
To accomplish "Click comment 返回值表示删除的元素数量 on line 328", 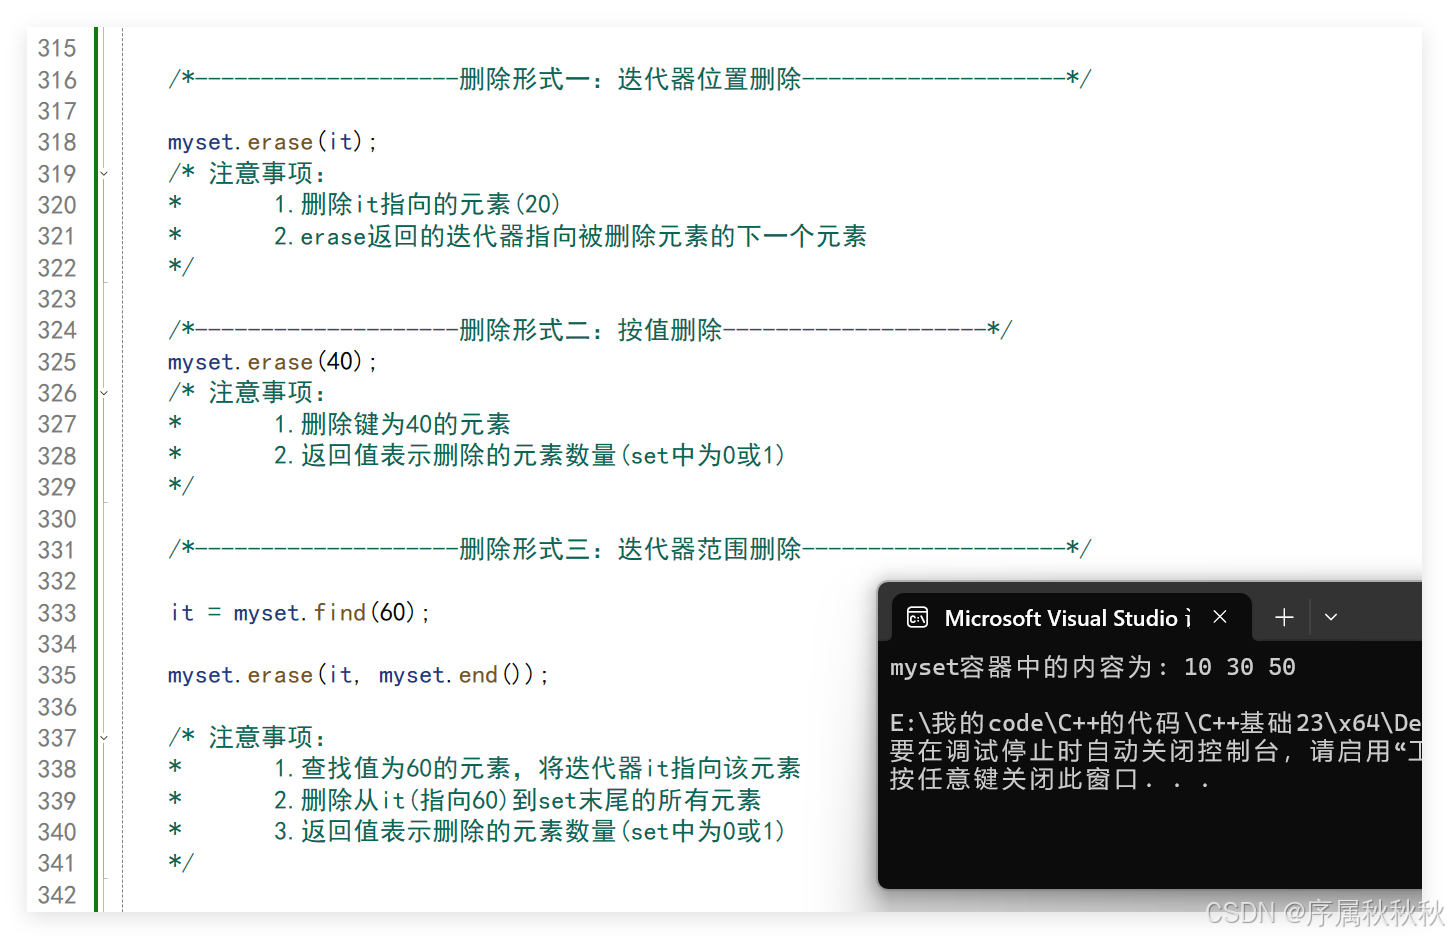I will pos(458,455).
